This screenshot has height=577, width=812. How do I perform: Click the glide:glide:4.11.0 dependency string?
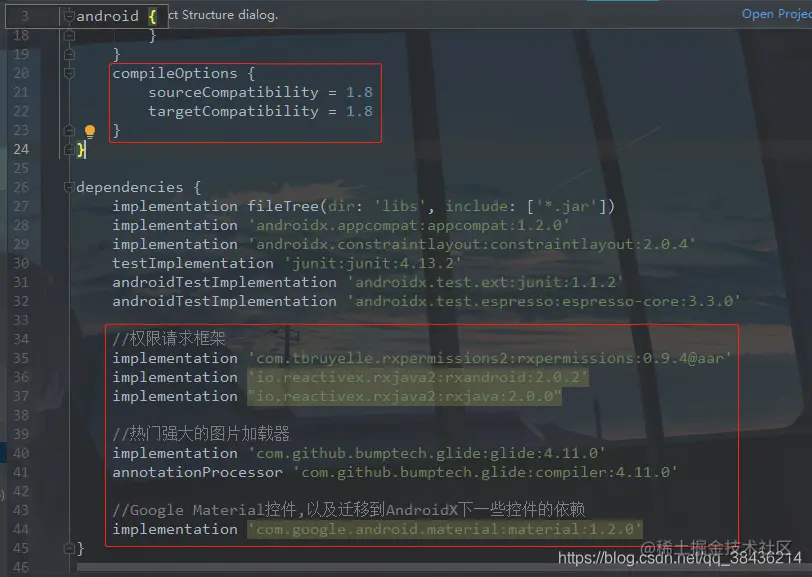427,453
